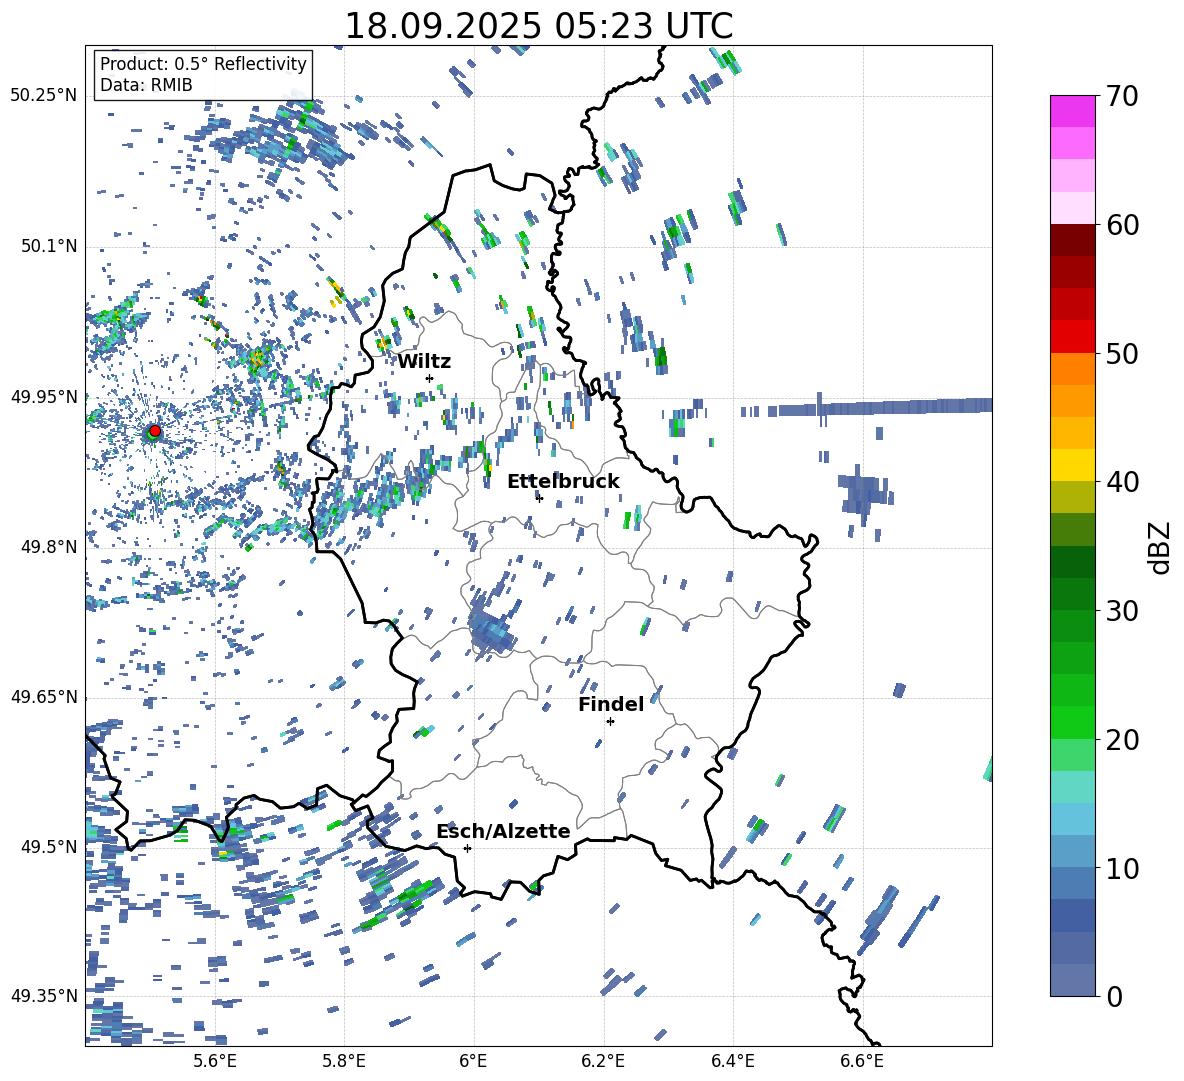Select the Findel city label

610,705
